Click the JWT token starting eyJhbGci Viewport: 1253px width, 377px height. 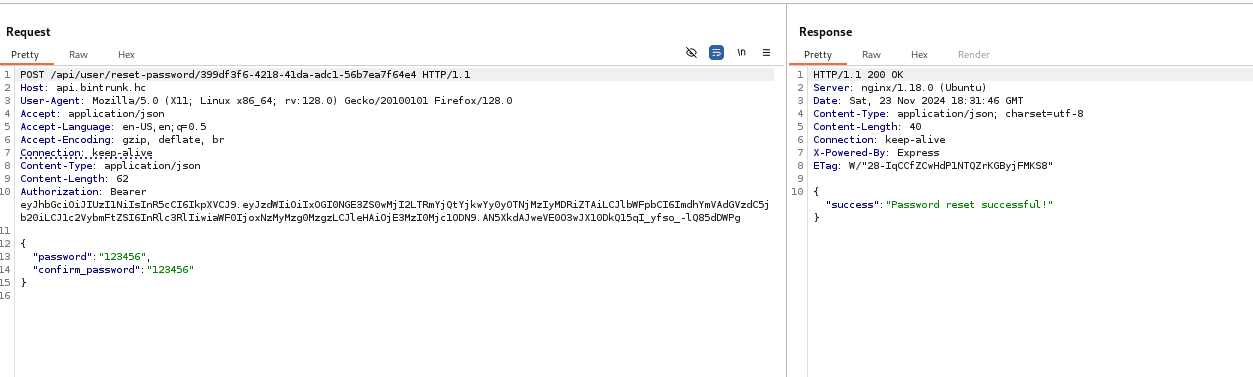394,211
